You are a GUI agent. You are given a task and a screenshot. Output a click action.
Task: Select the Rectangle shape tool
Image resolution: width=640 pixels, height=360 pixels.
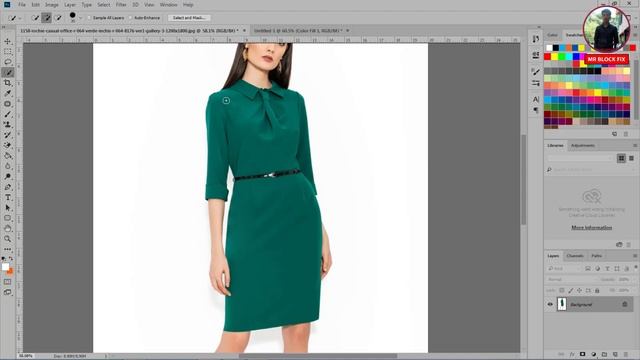pyautogui.click(x=8, y=218)
